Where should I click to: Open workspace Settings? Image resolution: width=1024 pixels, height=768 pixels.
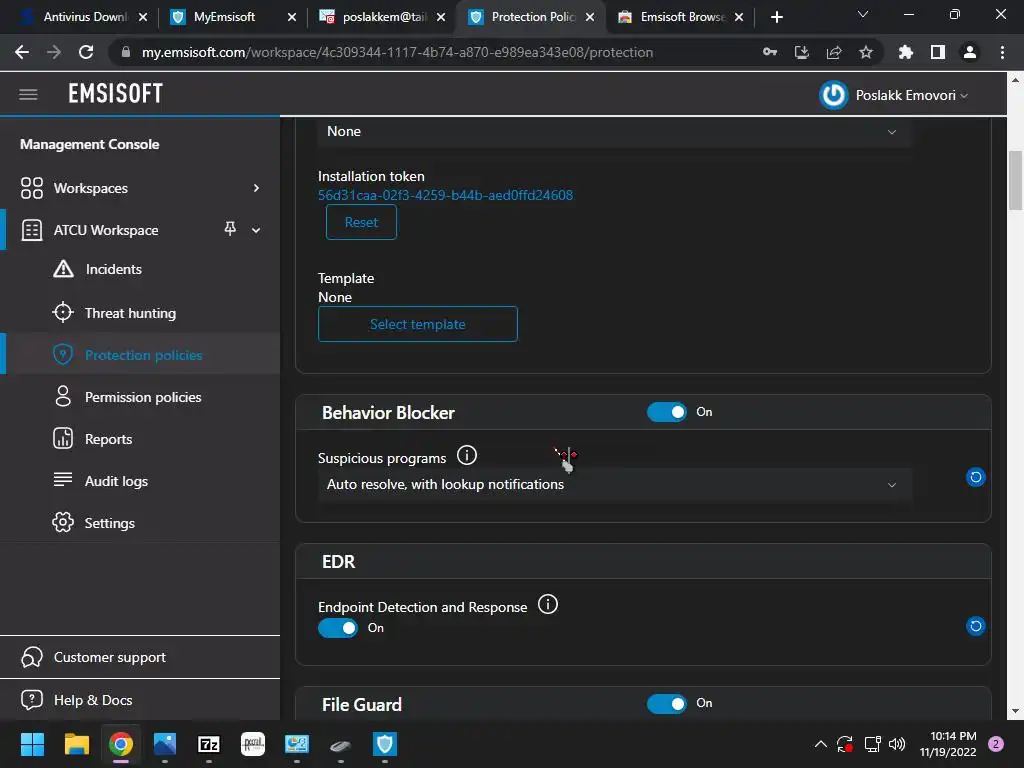[x=110, y=523]
